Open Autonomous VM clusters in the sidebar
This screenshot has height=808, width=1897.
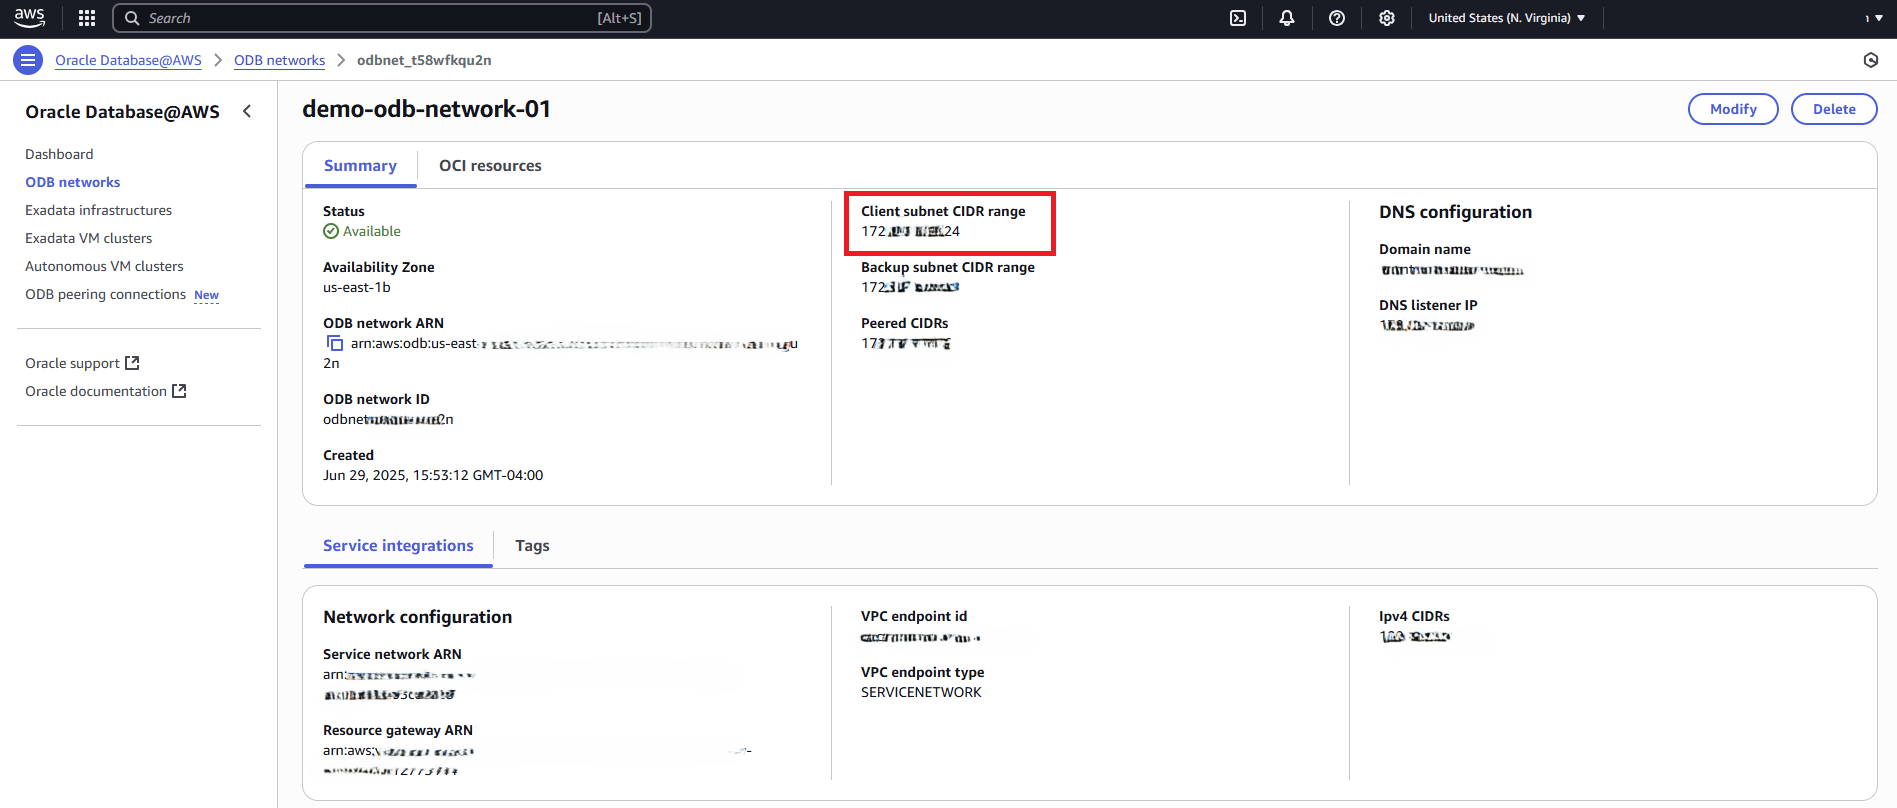[x=105, y=266]
